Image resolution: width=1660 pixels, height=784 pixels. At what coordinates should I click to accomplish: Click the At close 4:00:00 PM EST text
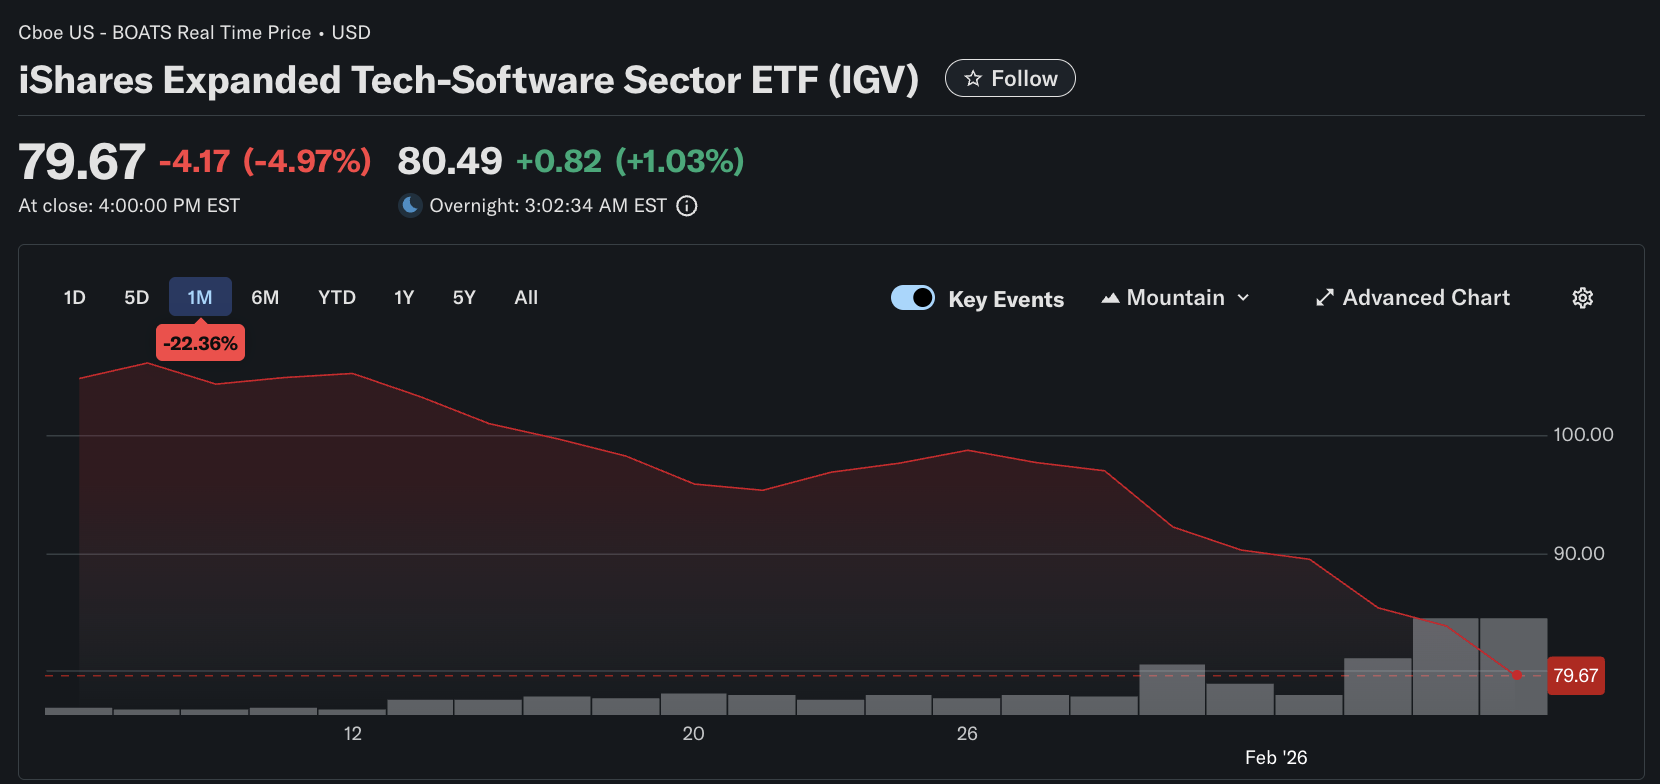click(129, 206)
